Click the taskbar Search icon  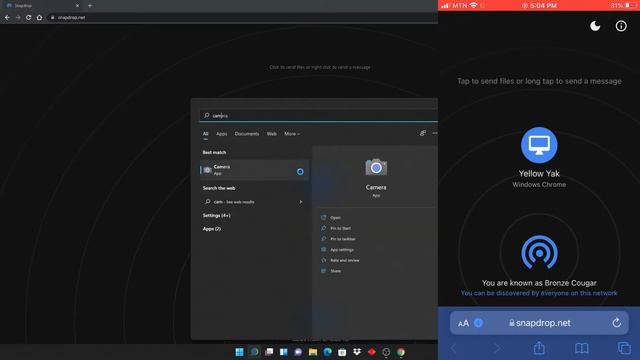(254, 352)
